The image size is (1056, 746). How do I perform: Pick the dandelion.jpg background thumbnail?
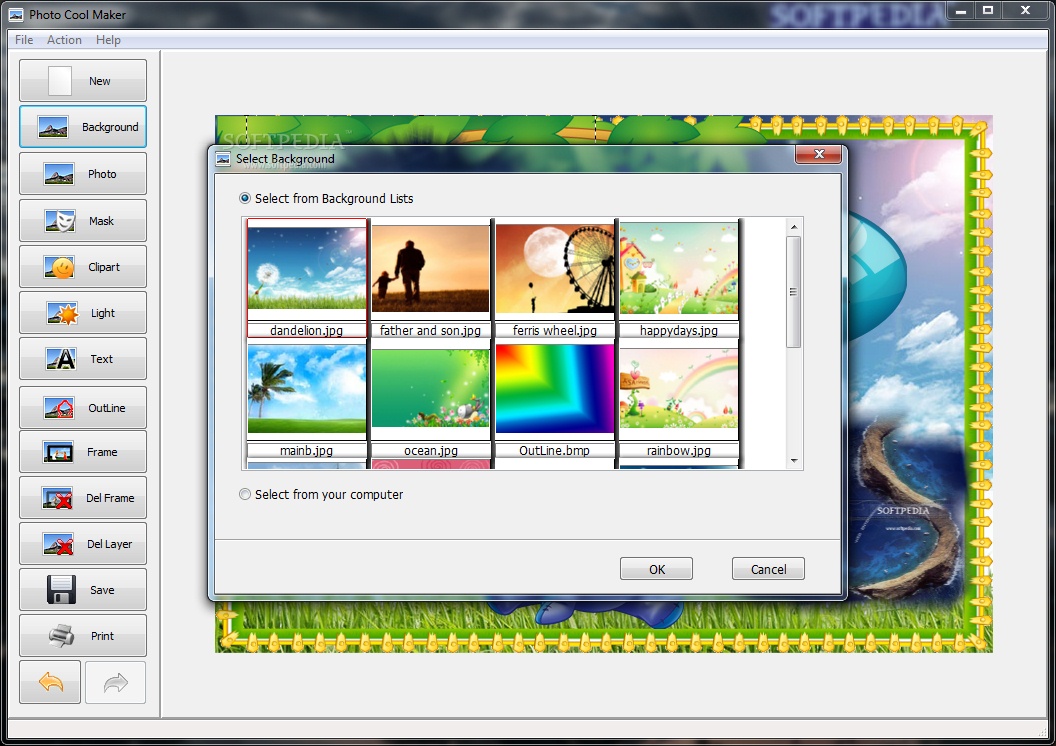click(x=307, y=268)
